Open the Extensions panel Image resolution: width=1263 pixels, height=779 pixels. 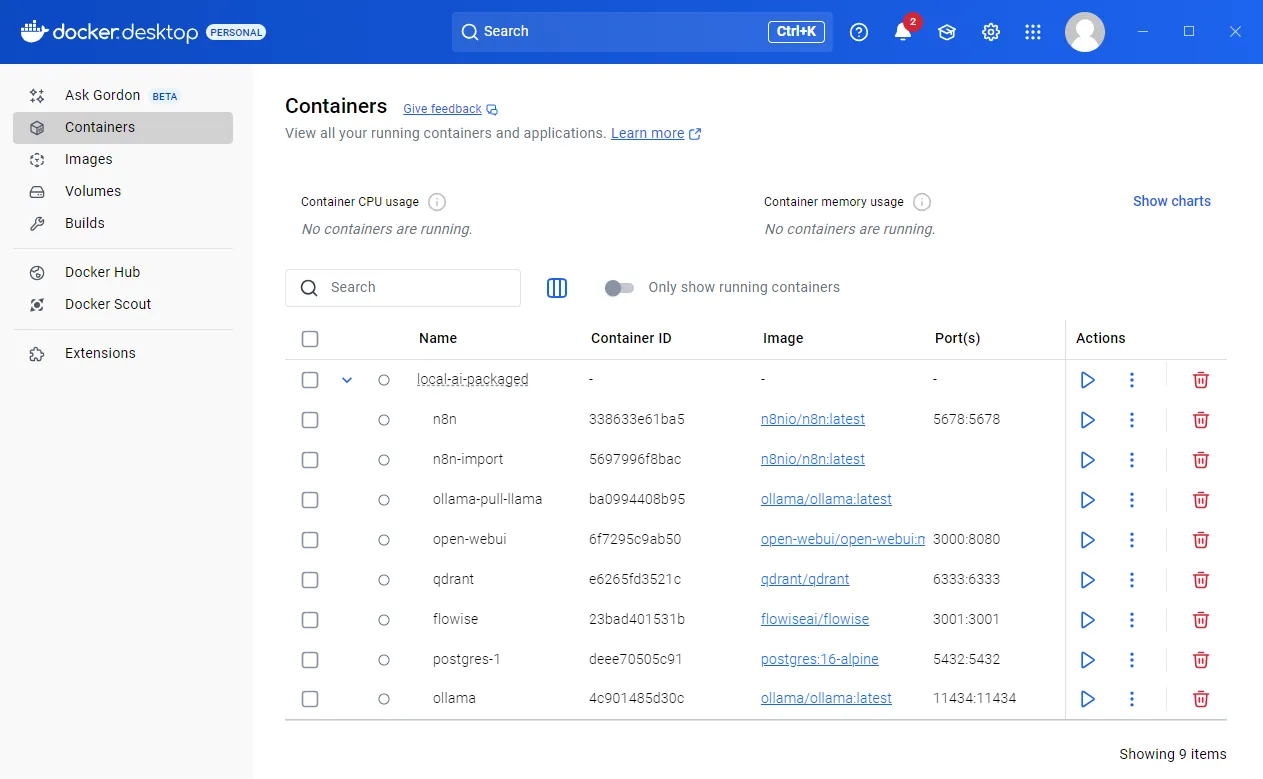[100, 353]
